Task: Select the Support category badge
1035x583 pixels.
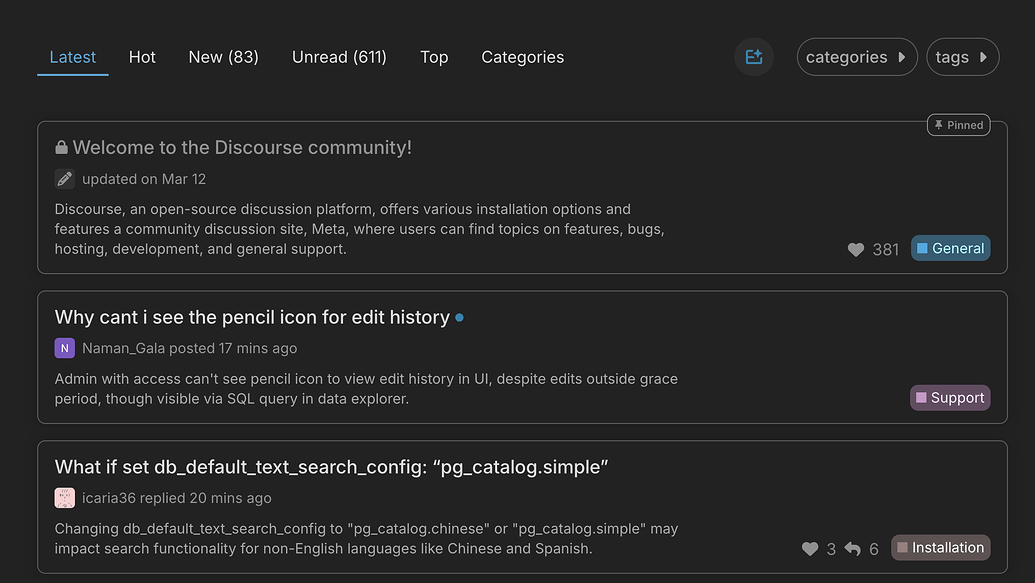Action: 950,398
